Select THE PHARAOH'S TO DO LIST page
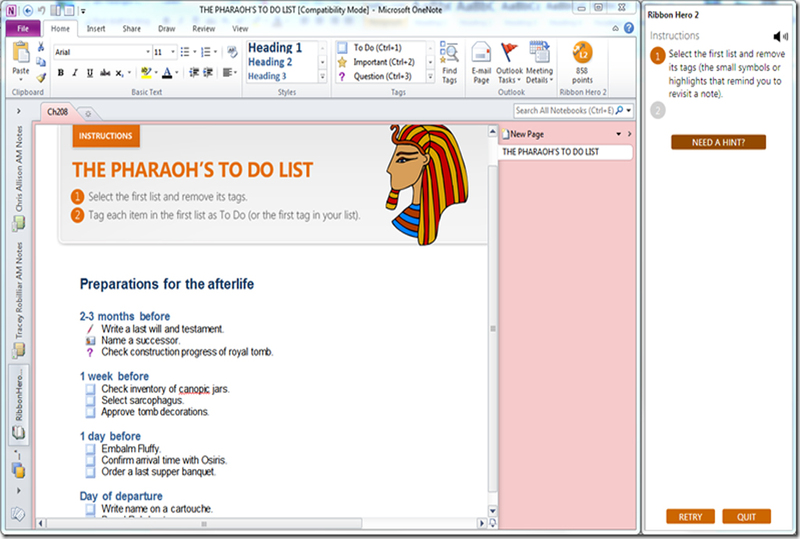 click(565, 152)
